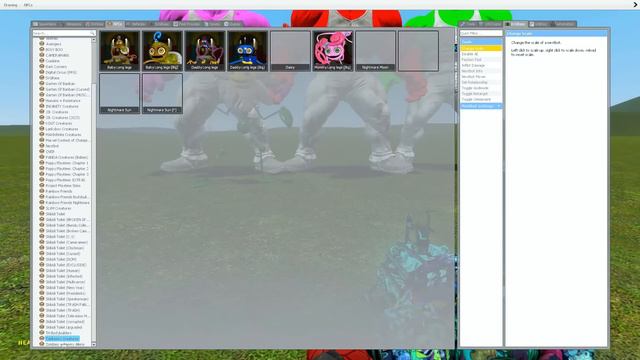Image resolution: width=640 pixels, height=360 pixels.
Task: Expand the Nextbot Settings section arrow
Action: click(499, 106)
